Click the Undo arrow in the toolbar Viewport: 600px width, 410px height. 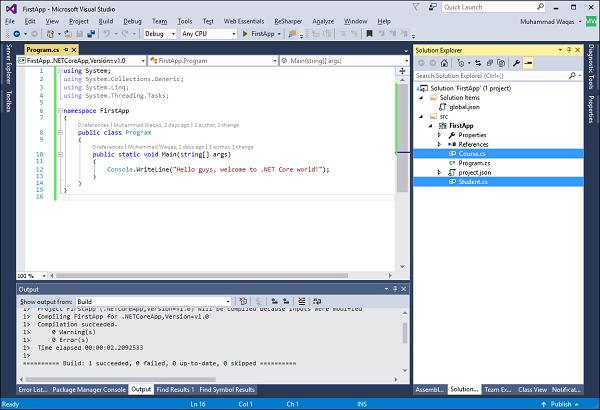click(x=107, y=34)
